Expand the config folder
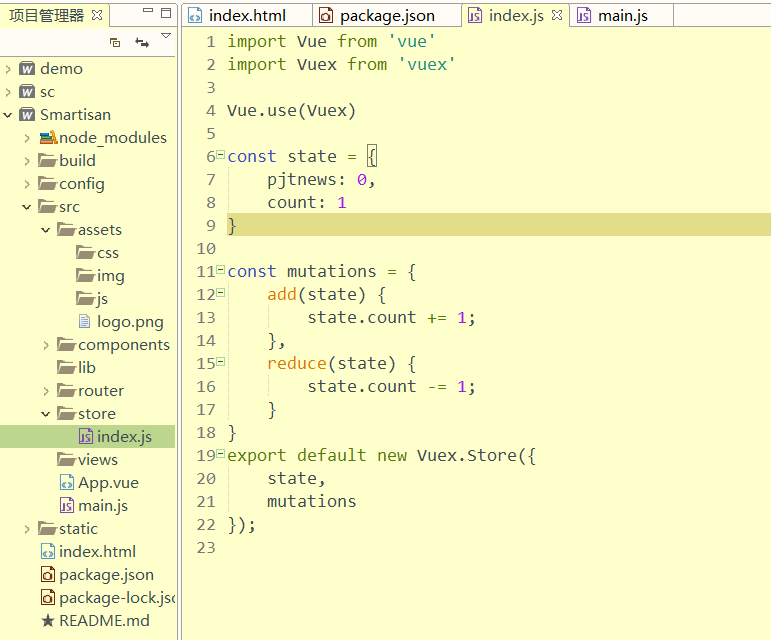Image resolution: width=771 pixels, height=640 pixels. pyautogui.click(x=27, y=184)
